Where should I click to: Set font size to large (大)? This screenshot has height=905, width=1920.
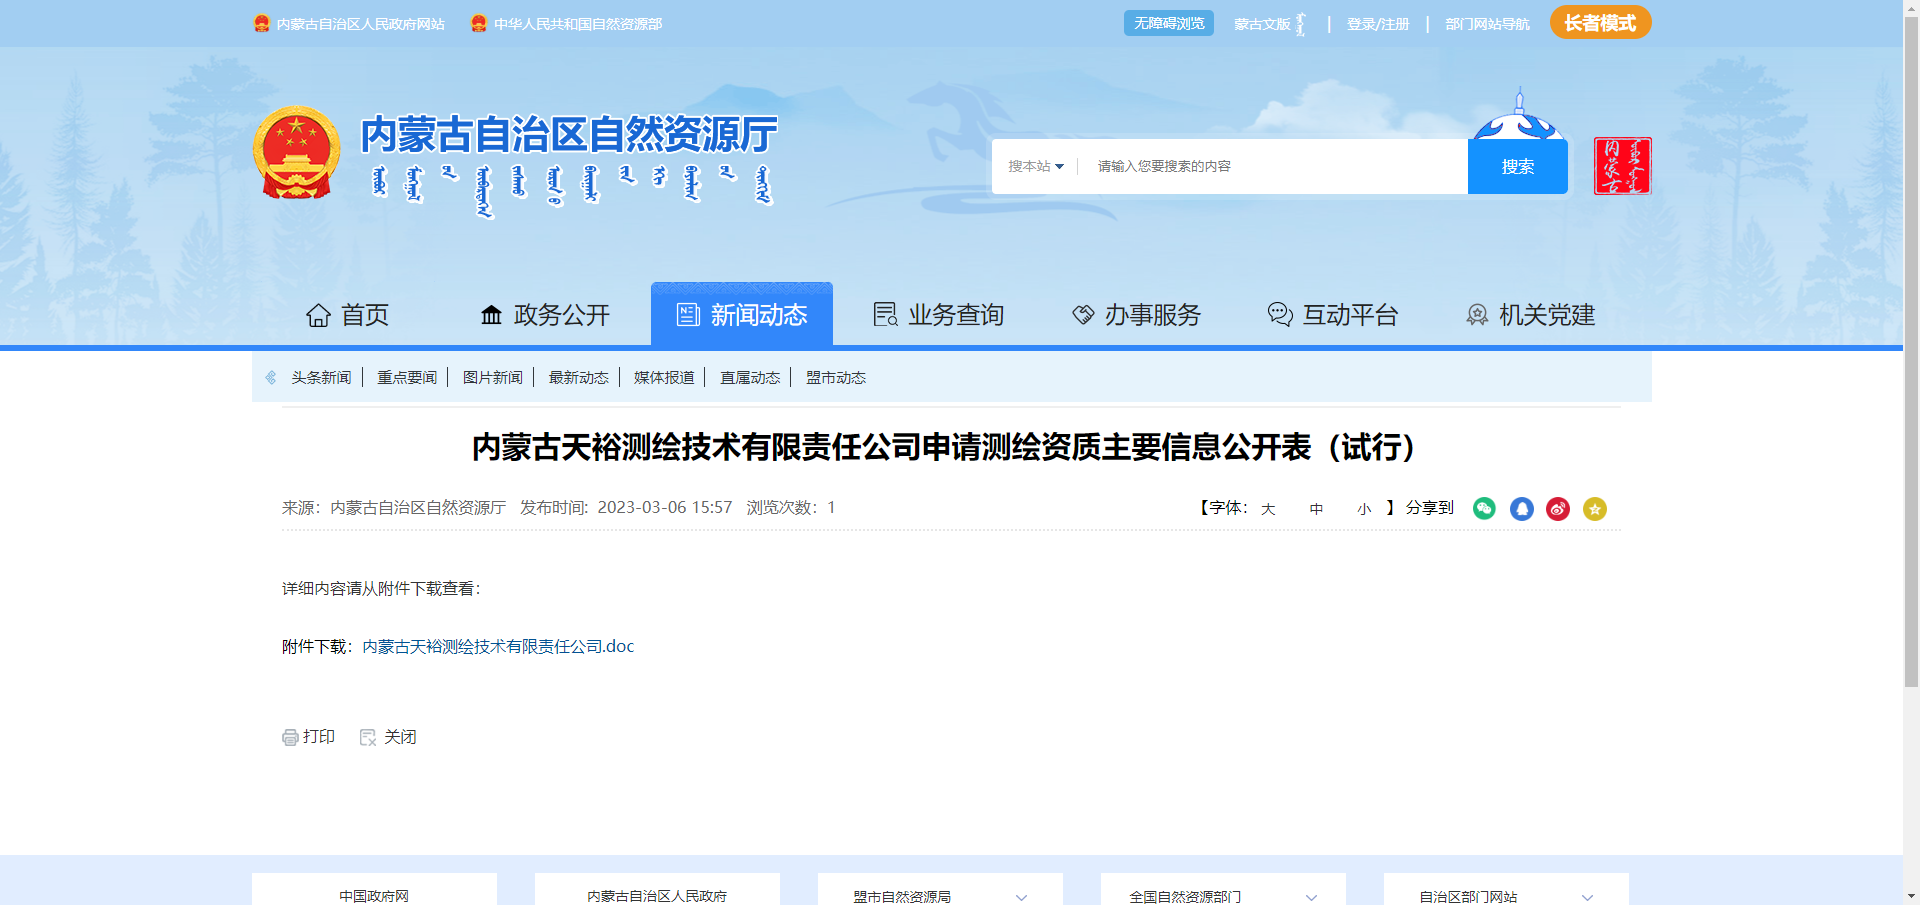click(x=1268, y=509)
